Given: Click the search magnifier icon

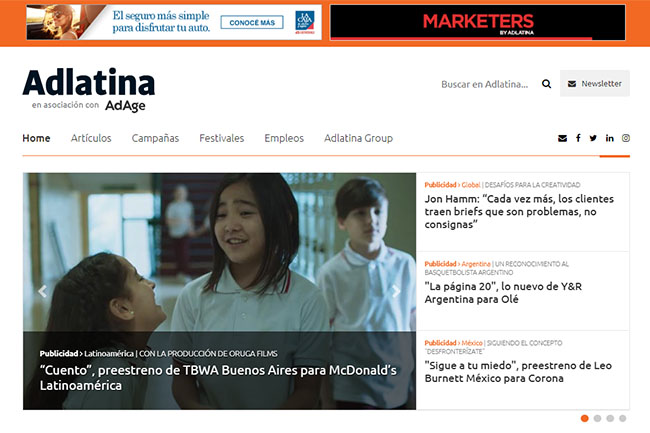Looking at the screenshot, I should 546,84.
